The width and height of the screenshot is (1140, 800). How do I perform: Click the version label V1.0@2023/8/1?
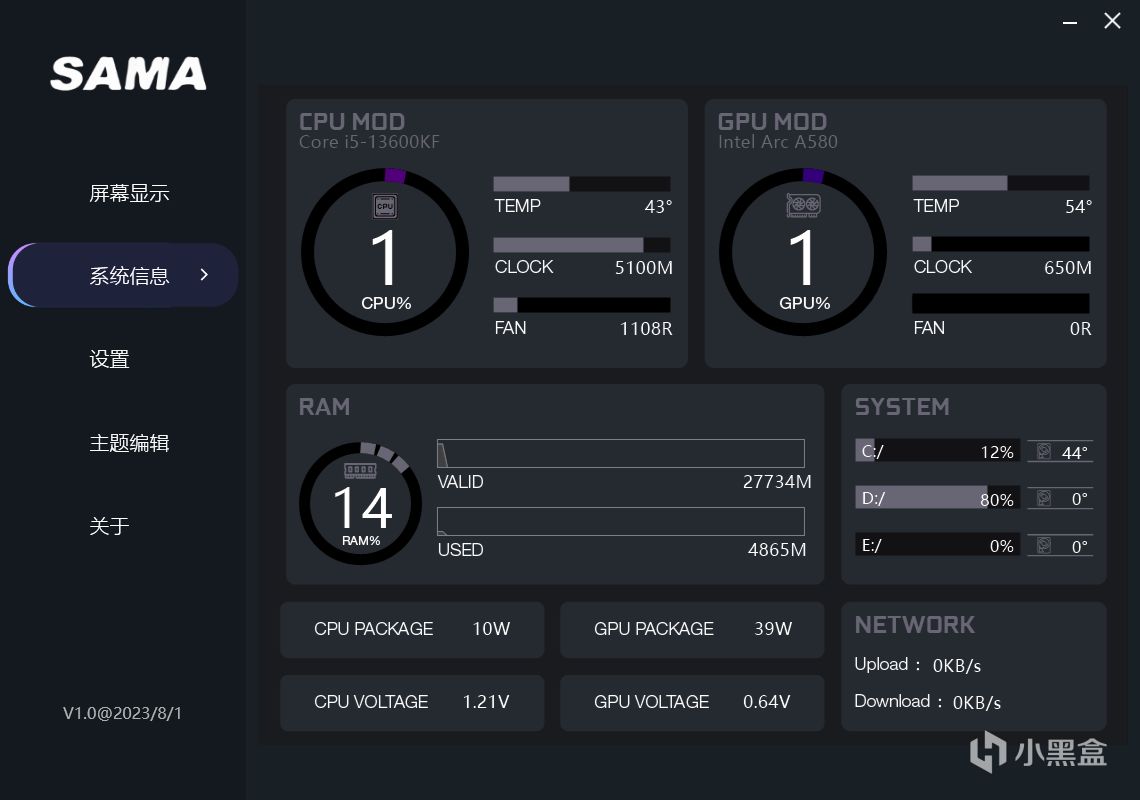(x=122, y=713)
